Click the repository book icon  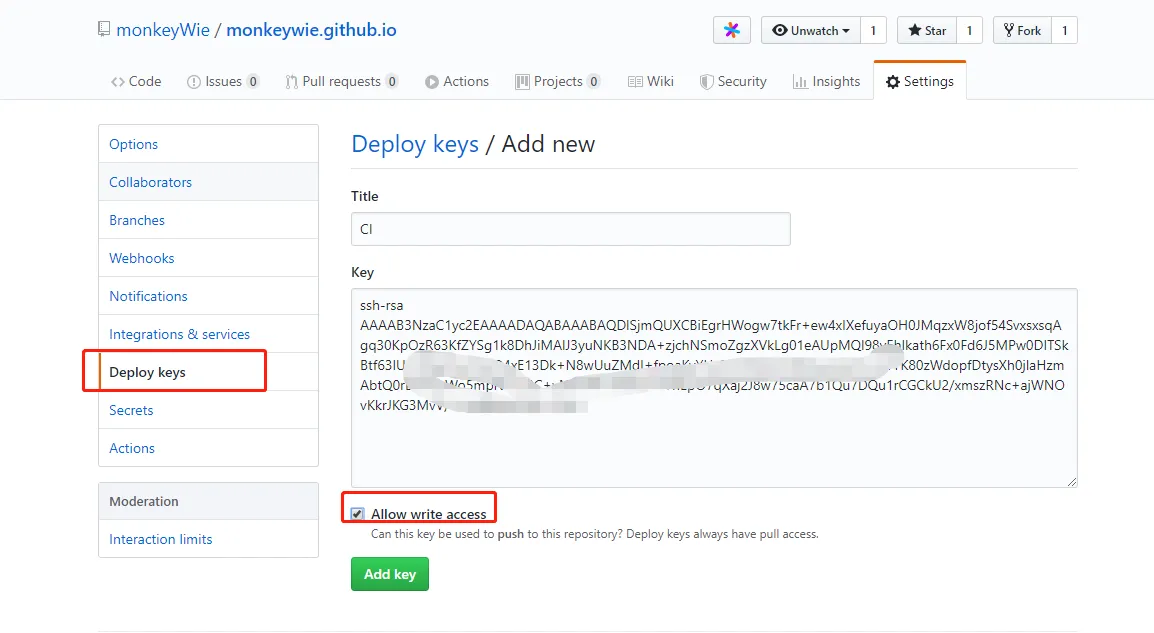(104, 30)
